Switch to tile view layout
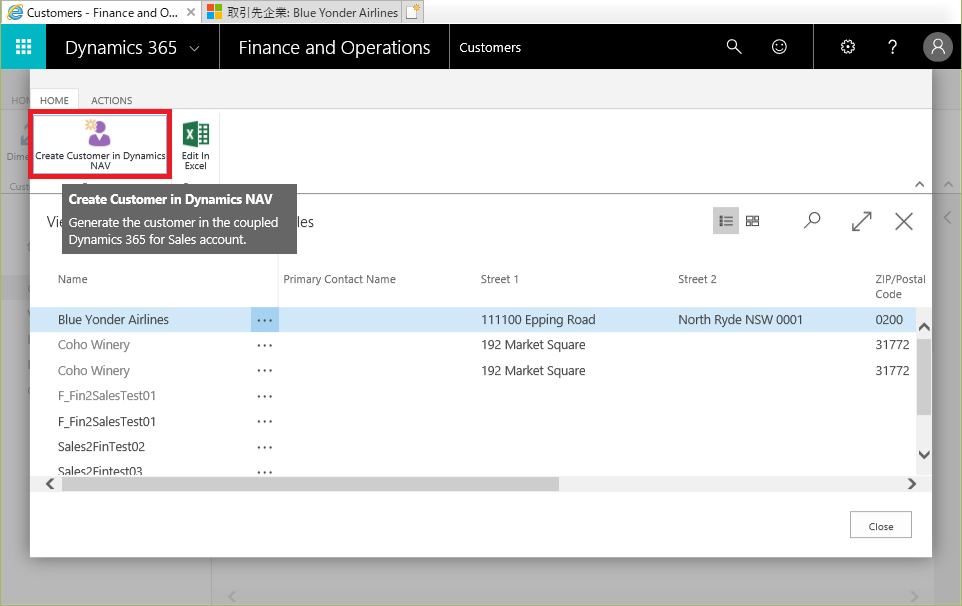962x606 pixels. (x=753, y=221)
